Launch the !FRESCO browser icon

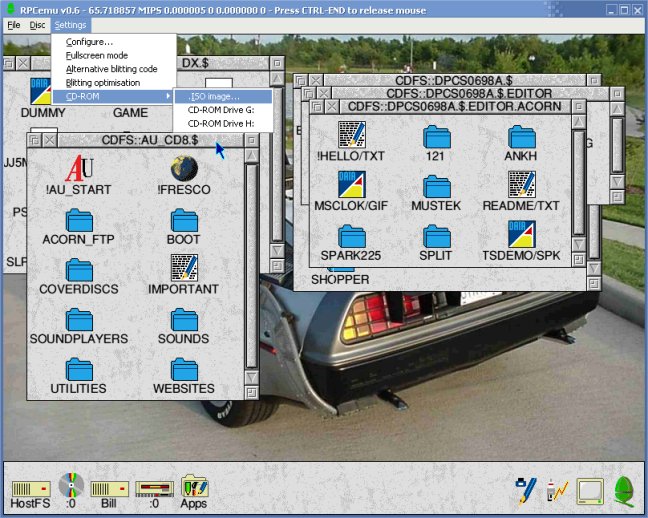[x=183, y=169]
